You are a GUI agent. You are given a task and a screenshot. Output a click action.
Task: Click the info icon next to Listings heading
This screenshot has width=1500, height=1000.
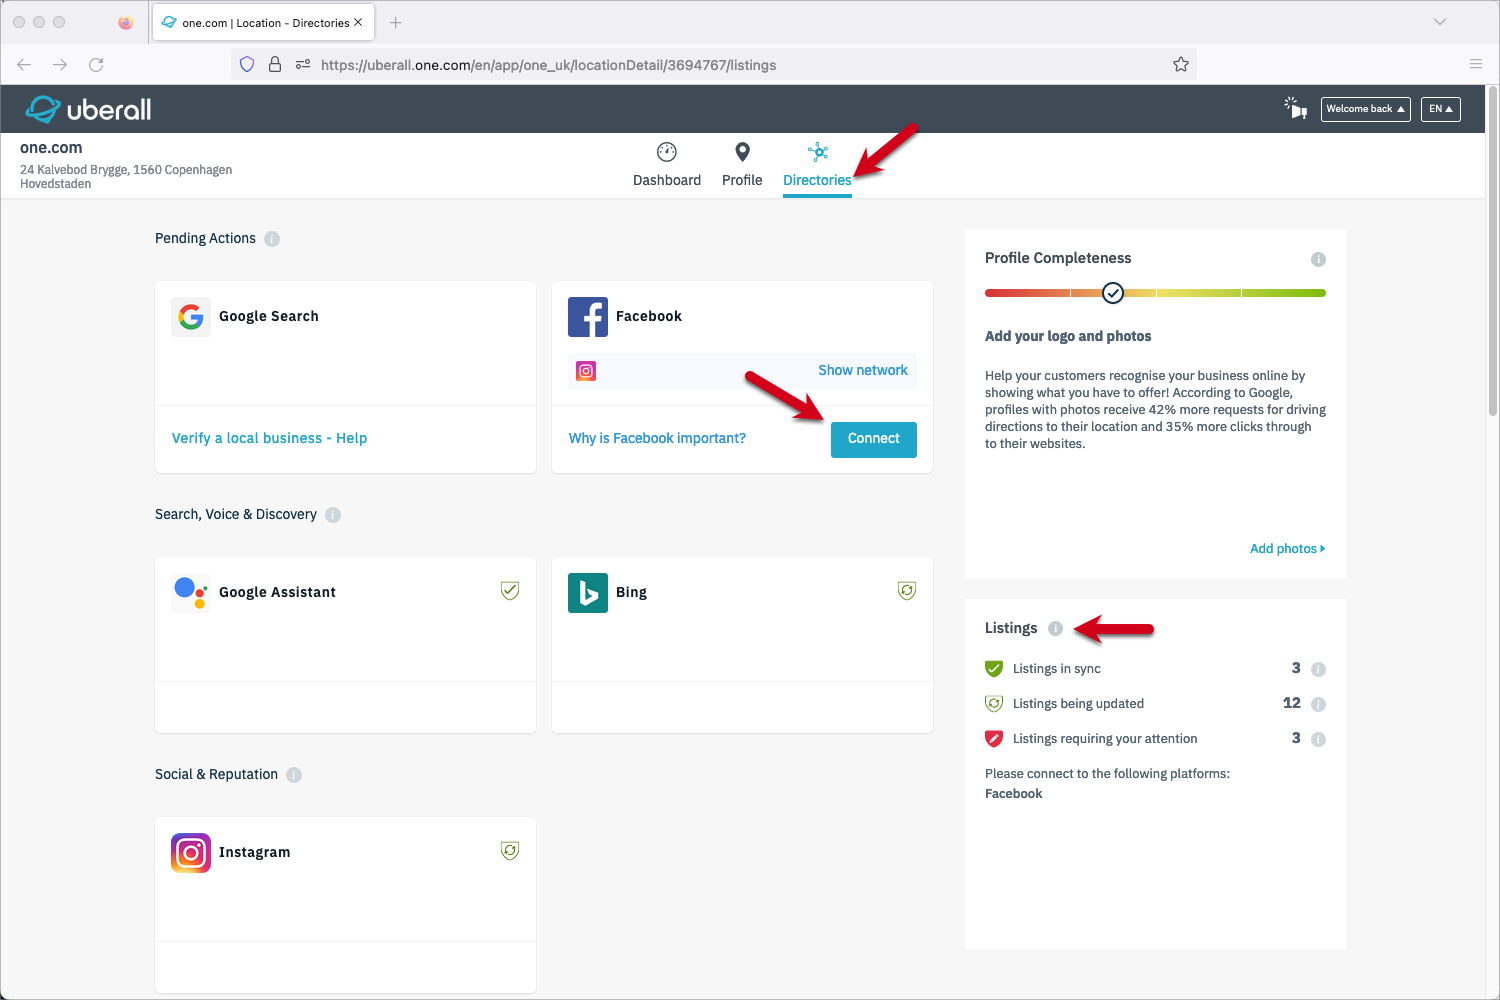(1055, 628)
